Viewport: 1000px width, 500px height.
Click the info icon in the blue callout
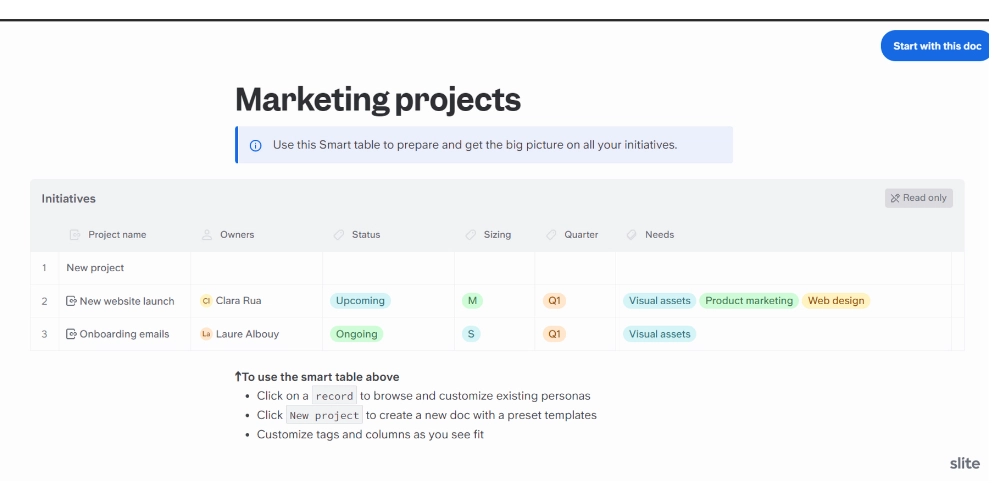tap(255, 145)
